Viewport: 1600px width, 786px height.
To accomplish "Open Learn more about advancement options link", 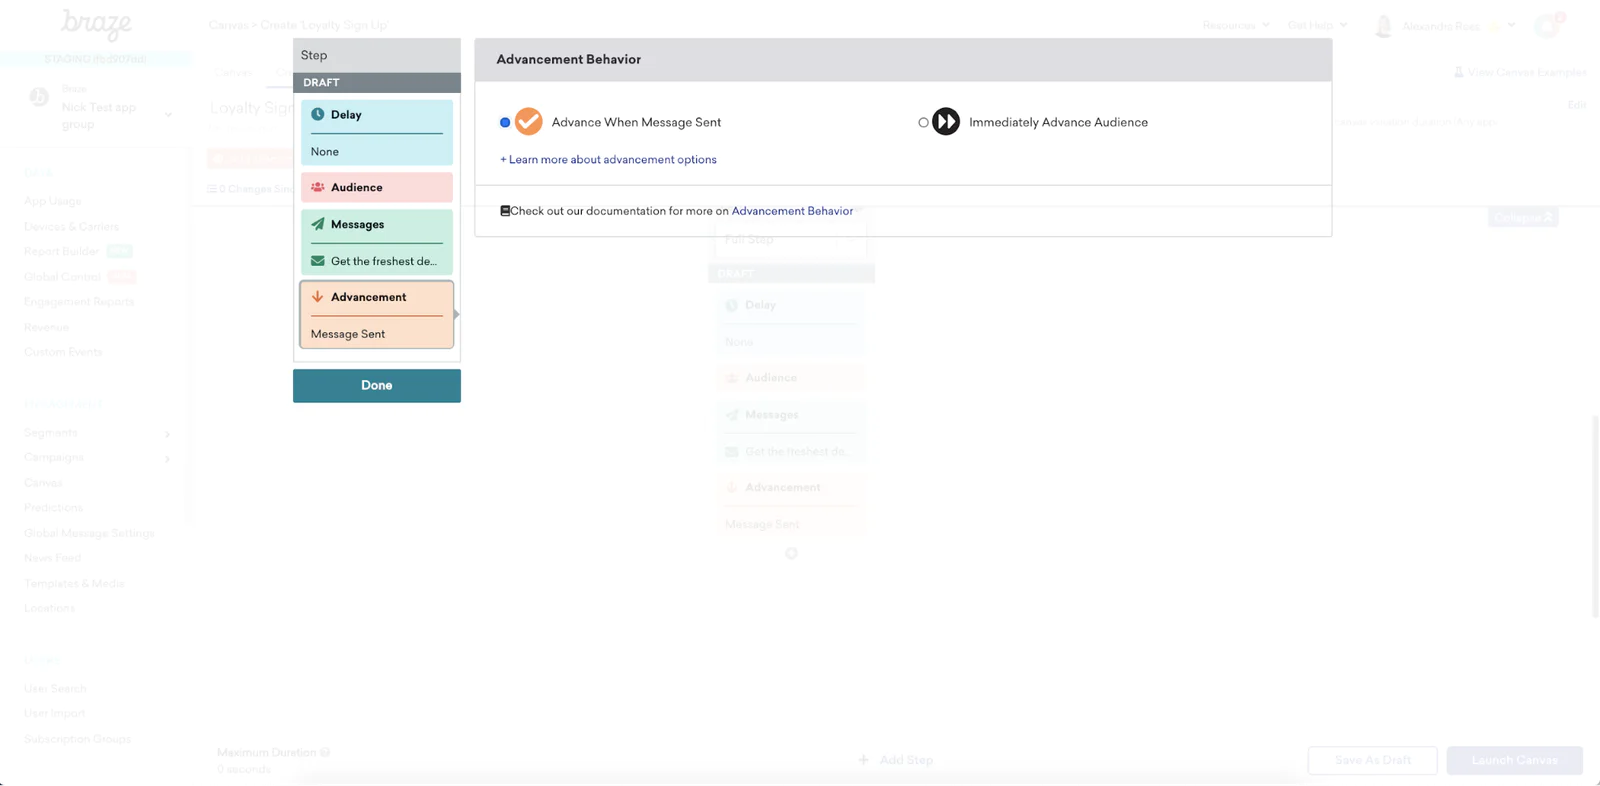I will coord(608,159).
